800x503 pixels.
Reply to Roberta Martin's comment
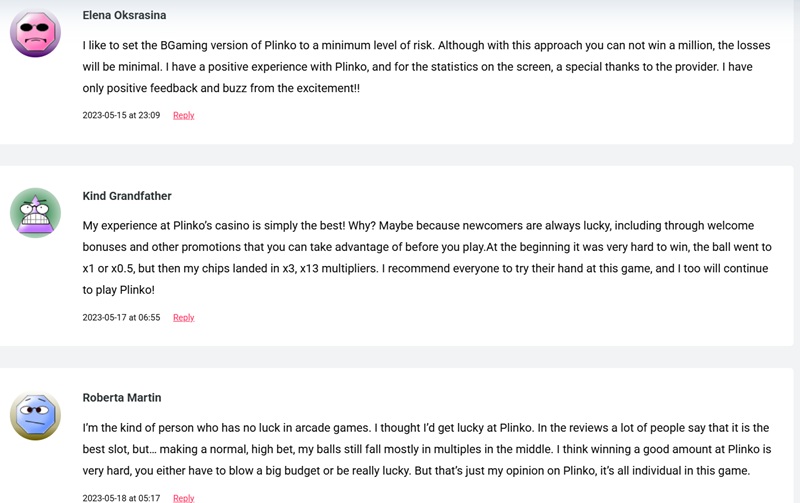pyautogui.click(x=184, y=497)
